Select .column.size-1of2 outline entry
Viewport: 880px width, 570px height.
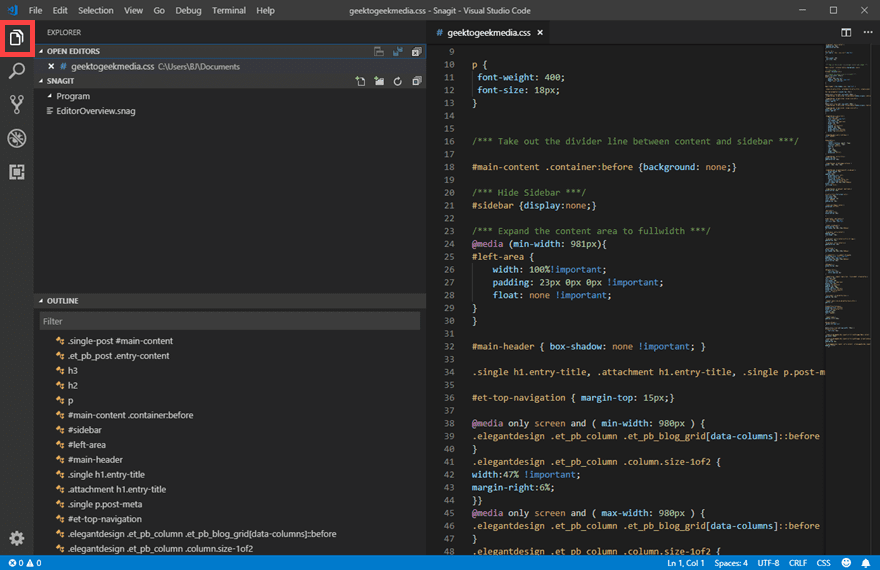[230, 549]
